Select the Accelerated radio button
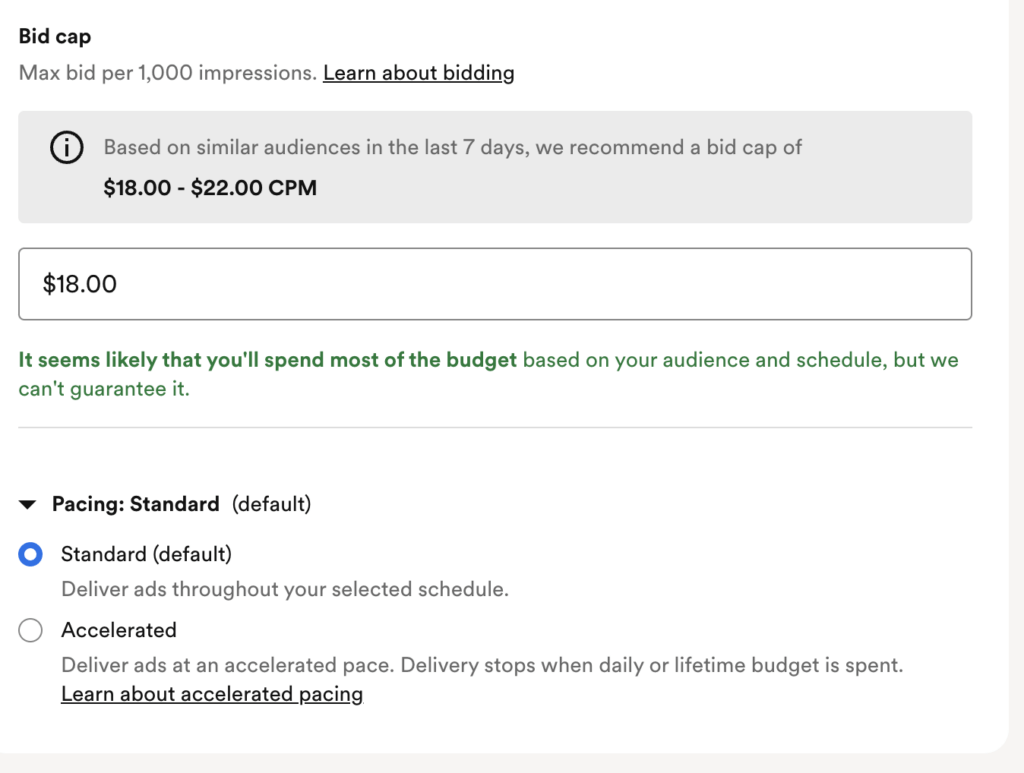The image size is (1024, 773). tap(30, 630)
